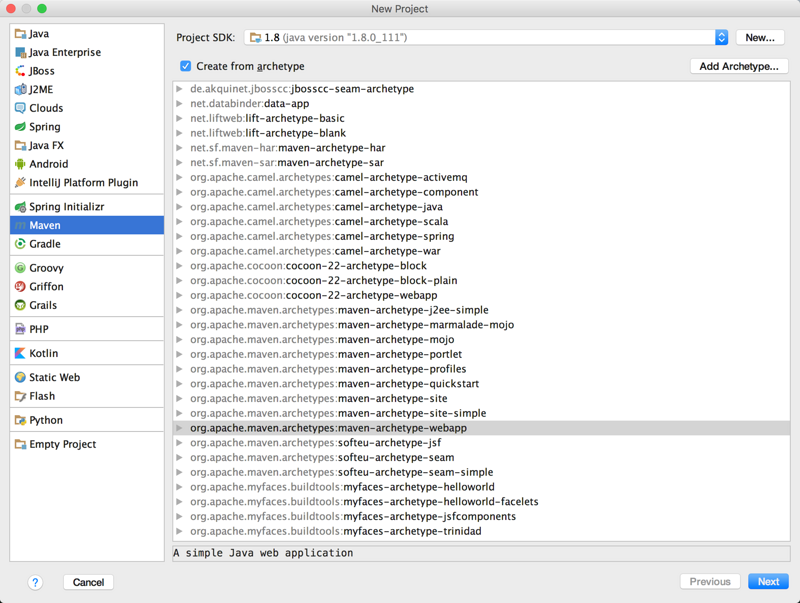Select maven-archetype-j2ee-simple row
This screenshot has width=800, height=603.
pyautogui.click(x=482, y=310)
